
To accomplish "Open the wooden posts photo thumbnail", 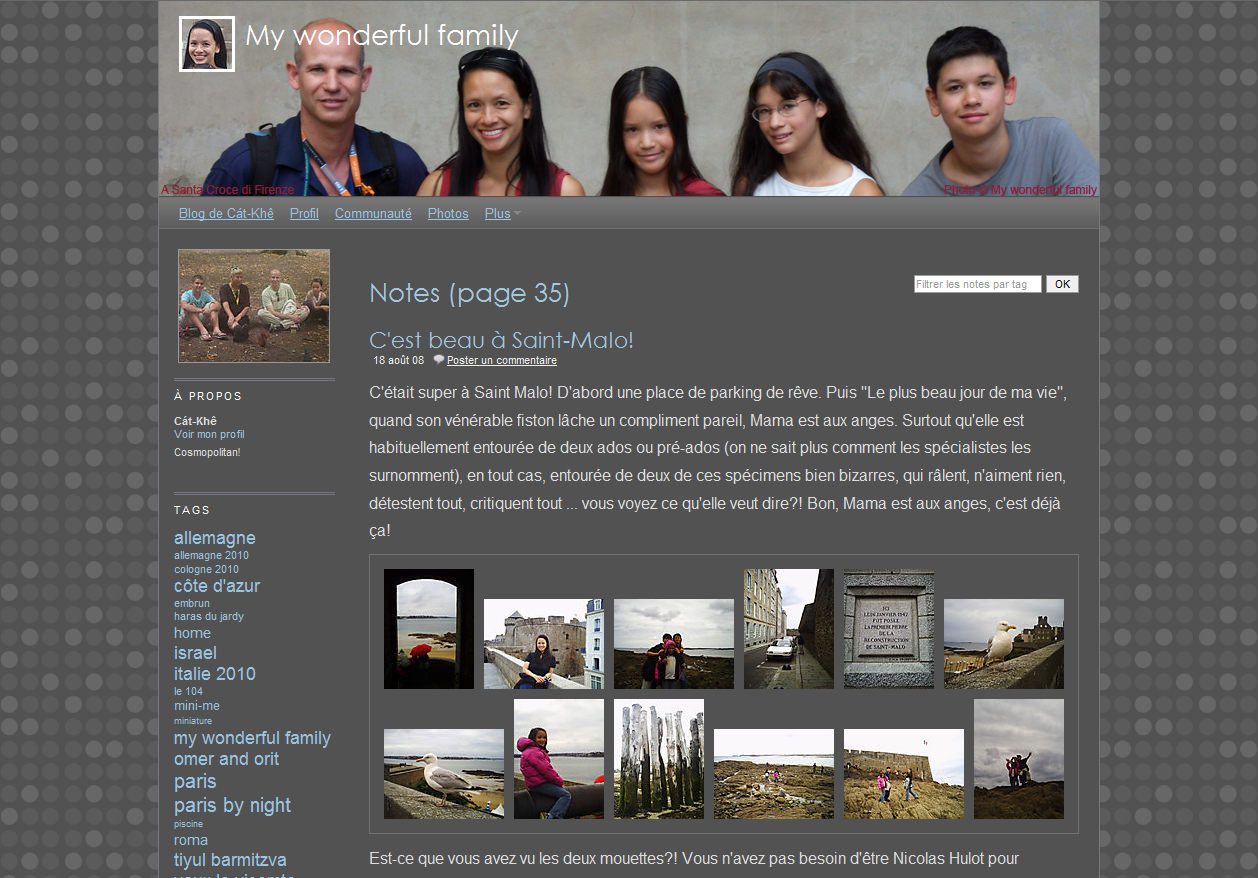I will pyautogui.click(x=659, y=759).
